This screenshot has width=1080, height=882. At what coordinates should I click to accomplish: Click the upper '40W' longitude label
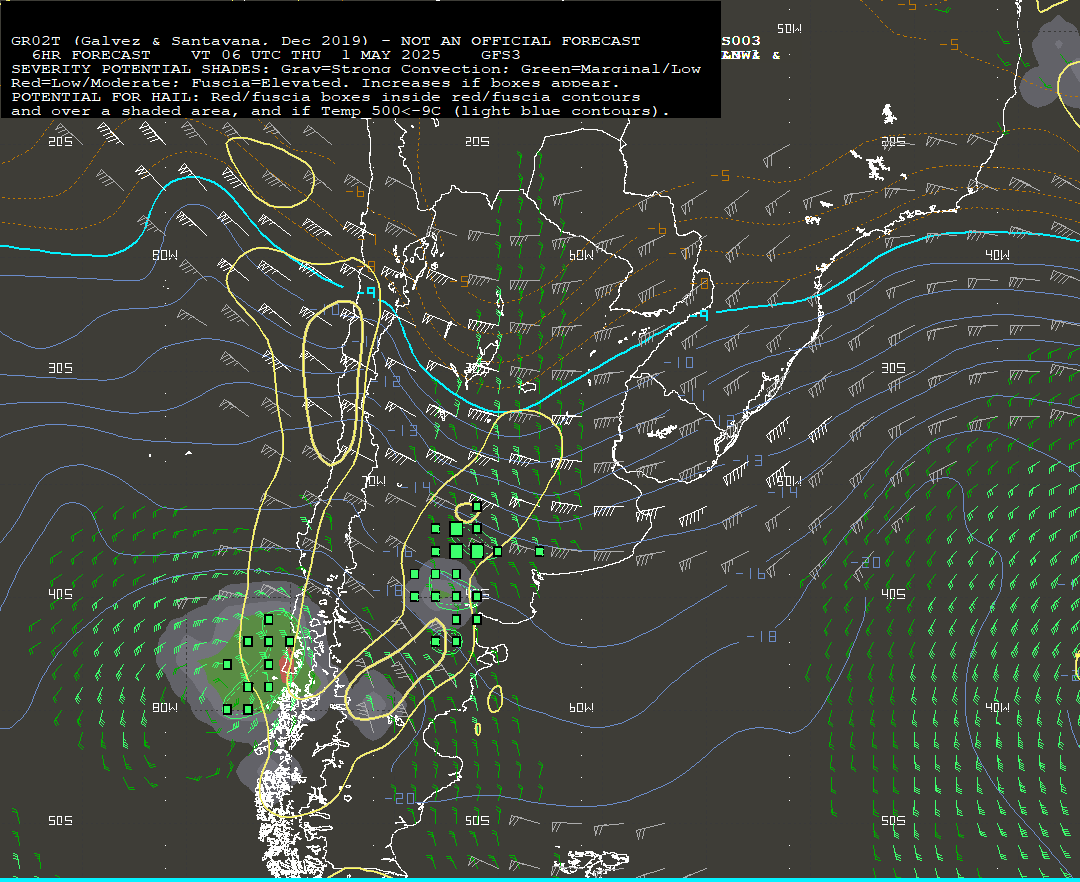click(x=997, y=255)
